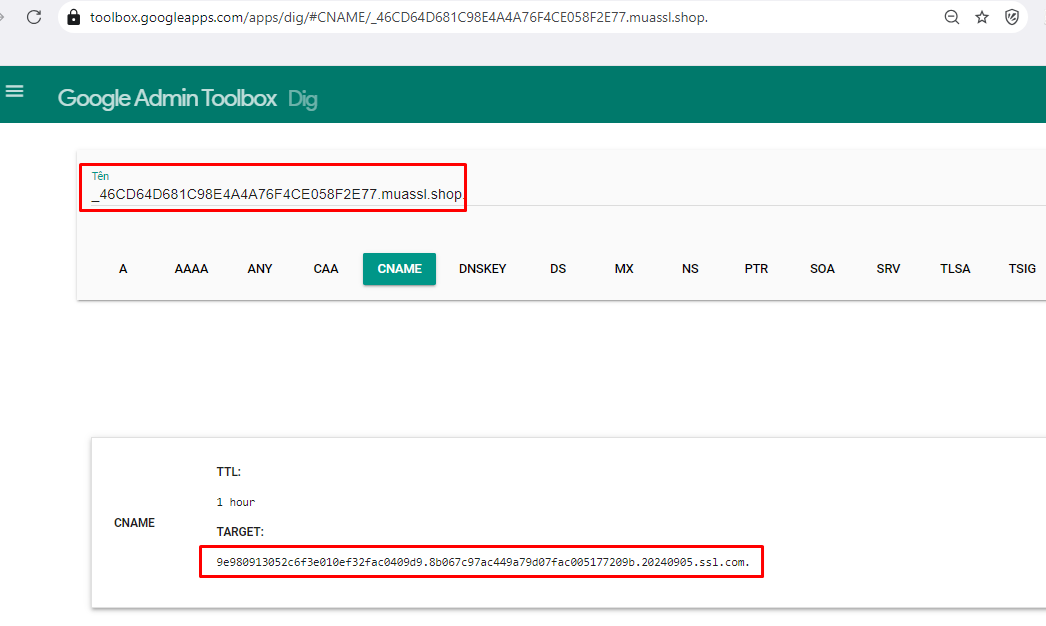Bookmark this page with the star icon
This screenshot has height=626, width=1046.
click(982, 17)
